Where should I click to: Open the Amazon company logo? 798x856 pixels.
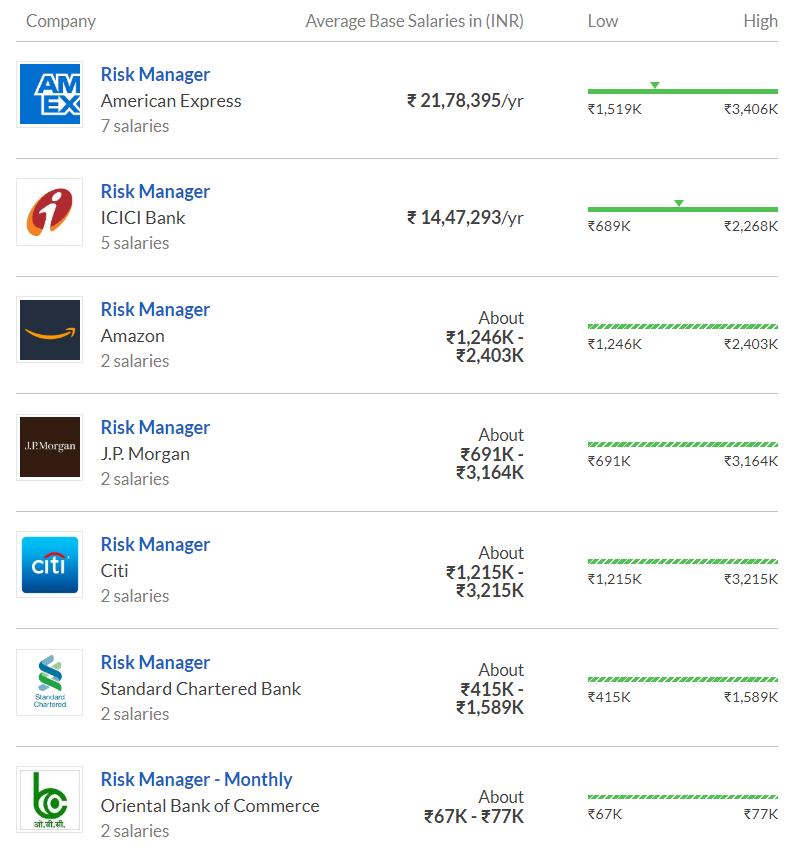coord(50,330)
